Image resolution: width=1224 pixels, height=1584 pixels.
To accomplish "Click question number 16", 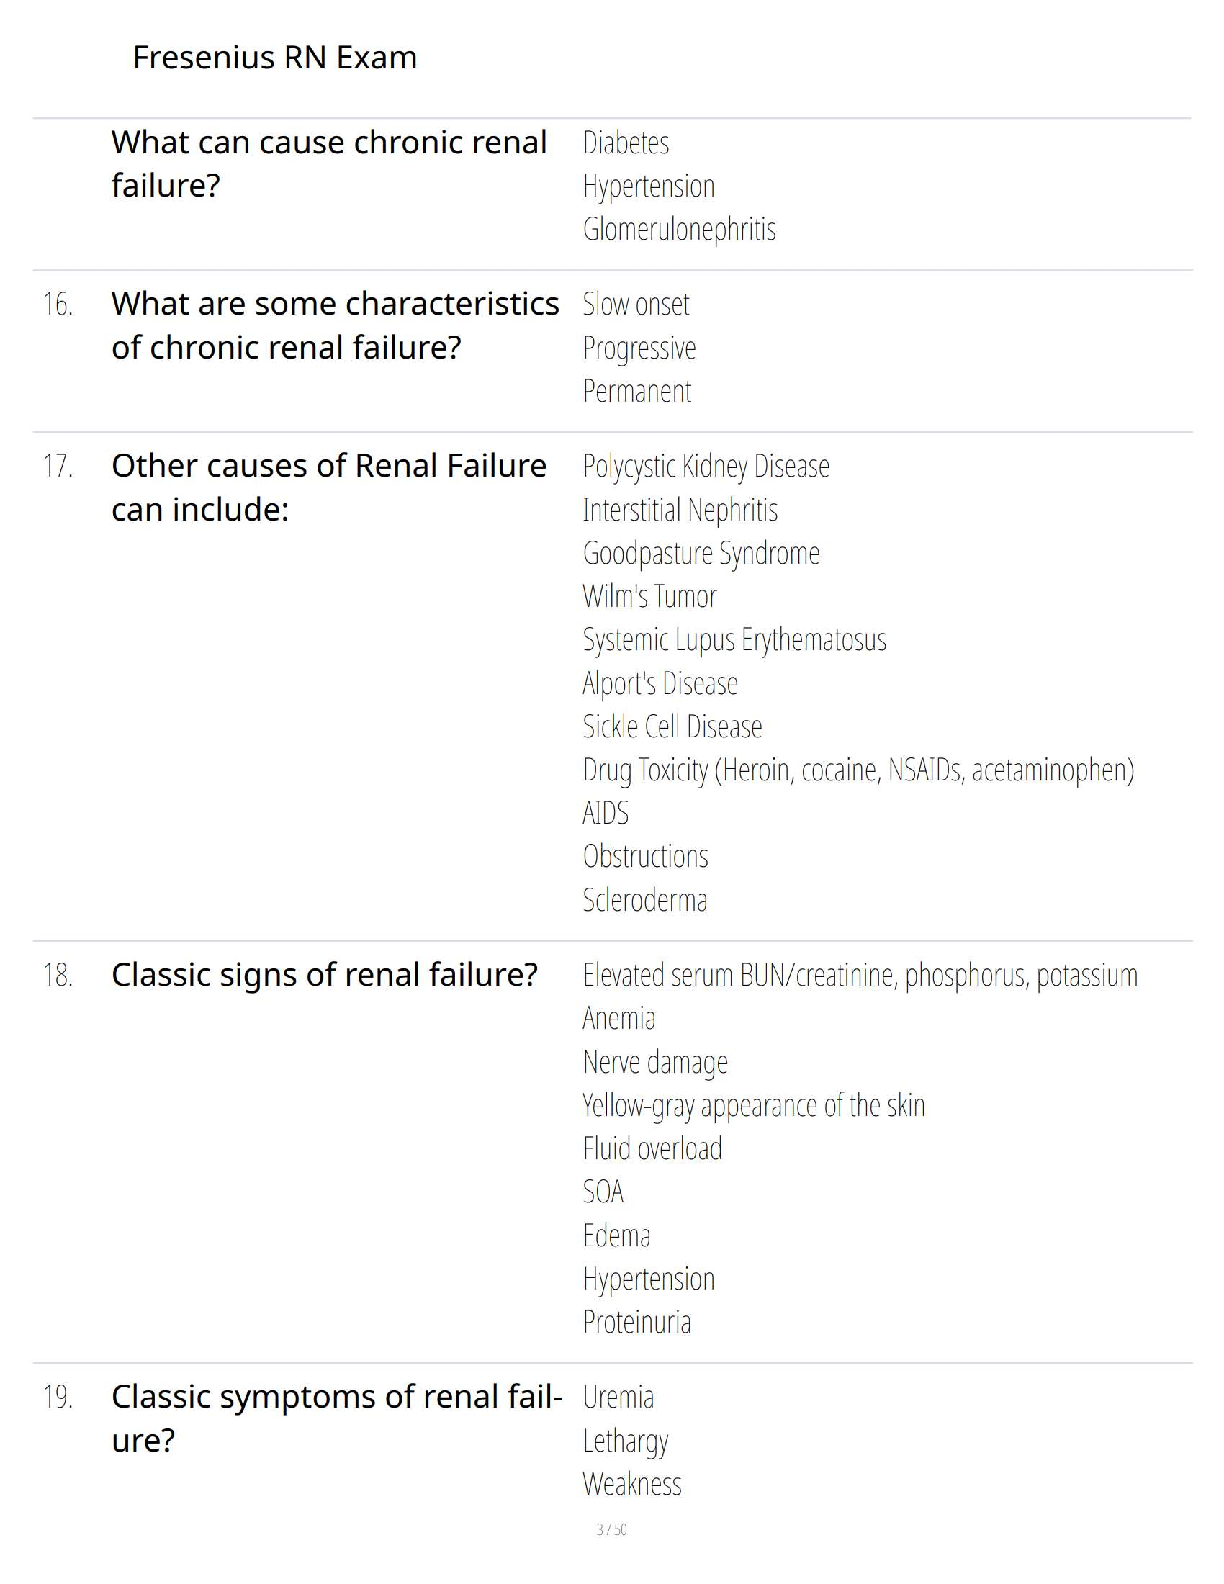I will pyautogui.click(x=58, y=304).
